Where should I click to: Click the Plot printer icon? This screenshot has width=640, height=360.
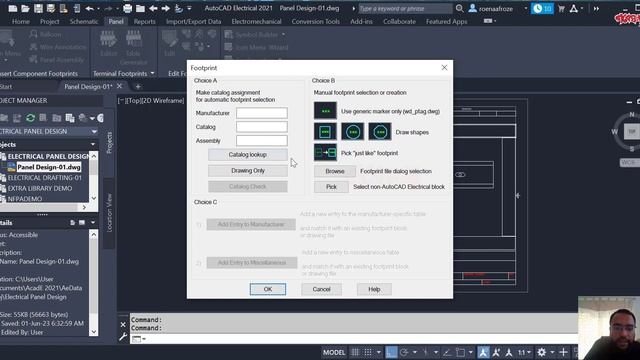pyautogui.click(x=127, y=8)
